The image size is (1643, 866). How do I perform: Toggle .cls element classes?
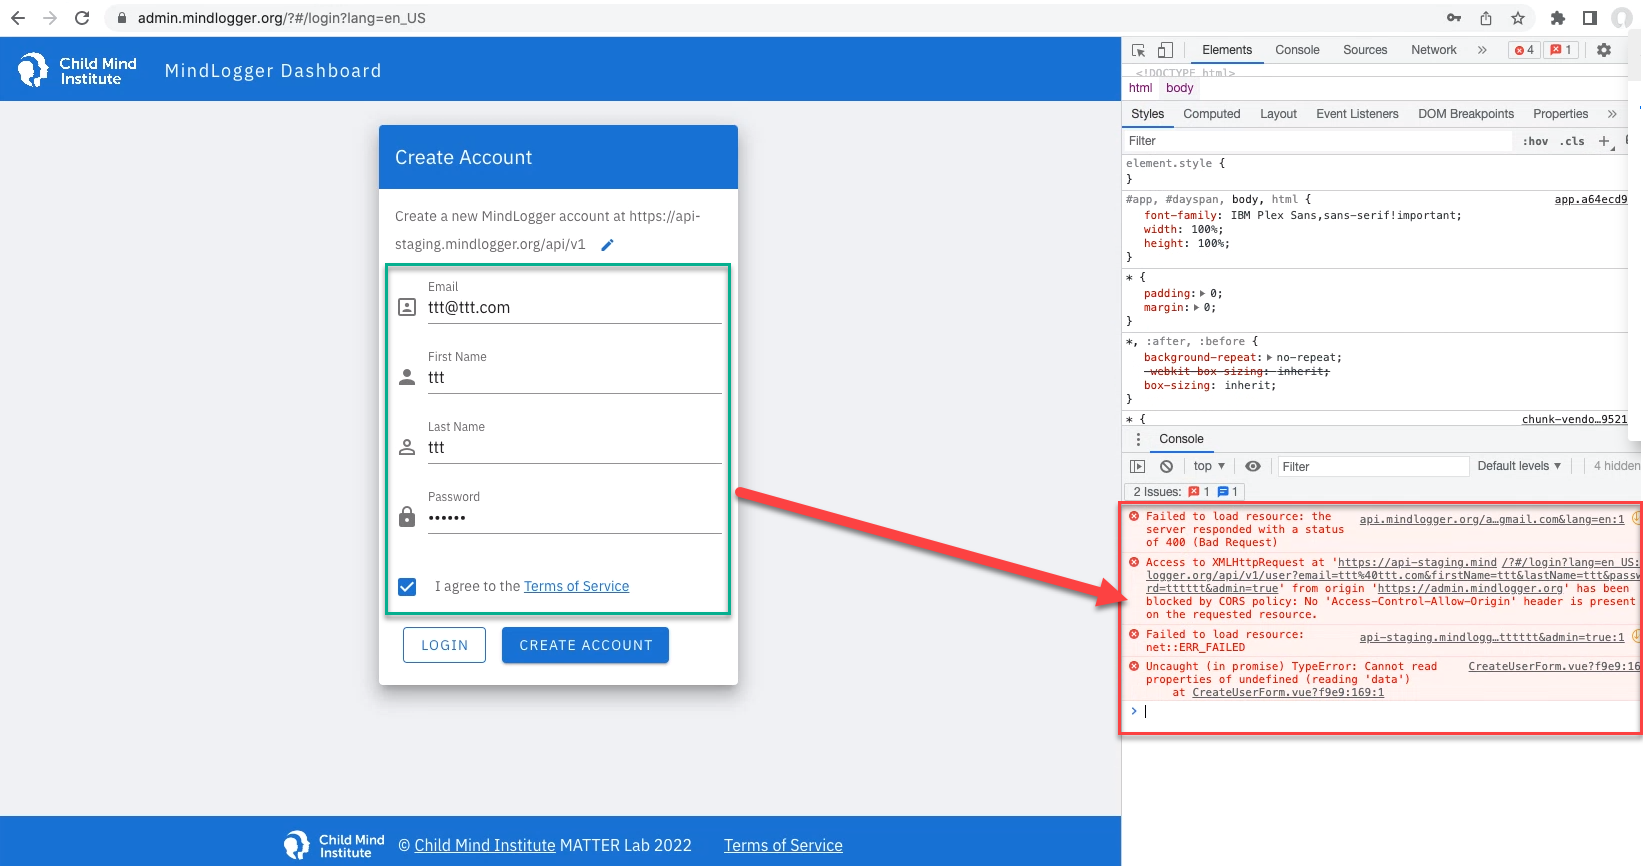tap(1574, 141)
